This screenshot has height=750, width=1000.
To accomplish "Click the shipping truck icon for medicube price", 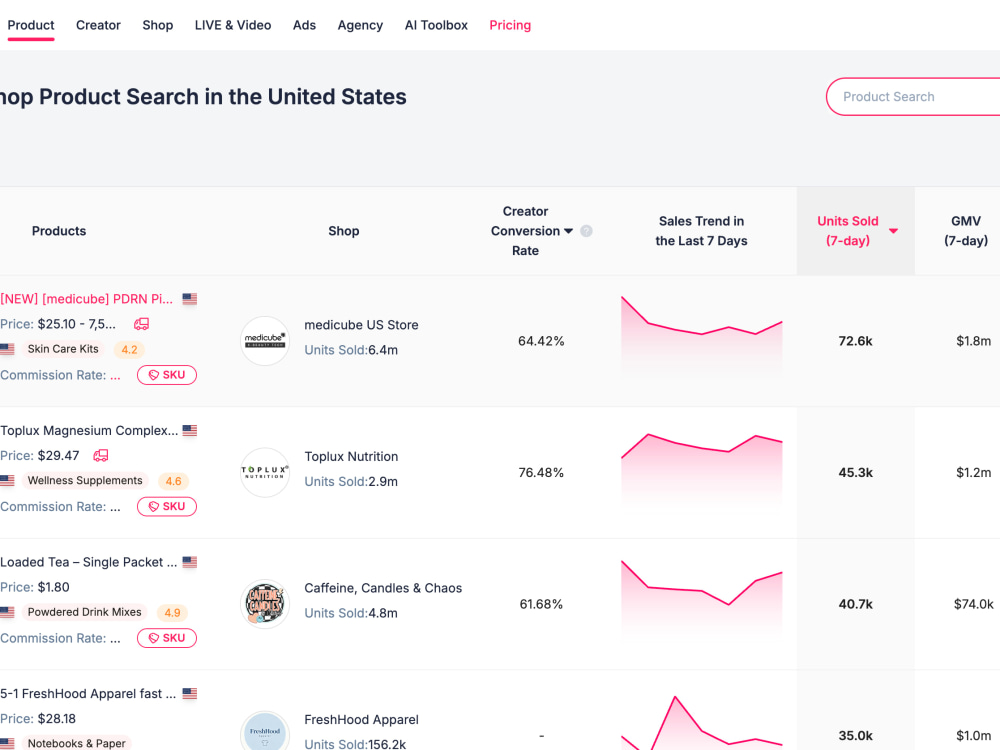I will tap(142, 324).
